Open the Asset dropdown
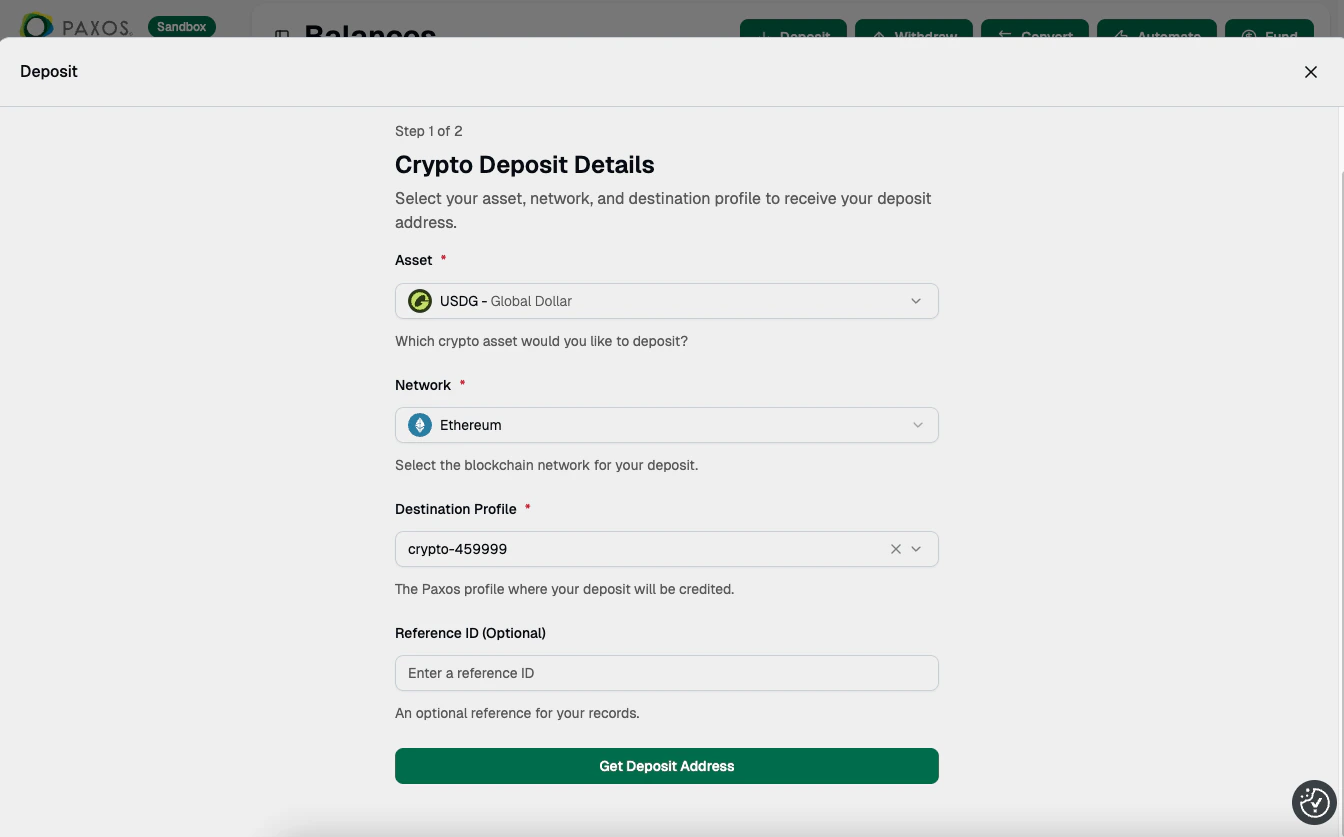The height and width of the screenshot is (837, 1344). point(915,300)
